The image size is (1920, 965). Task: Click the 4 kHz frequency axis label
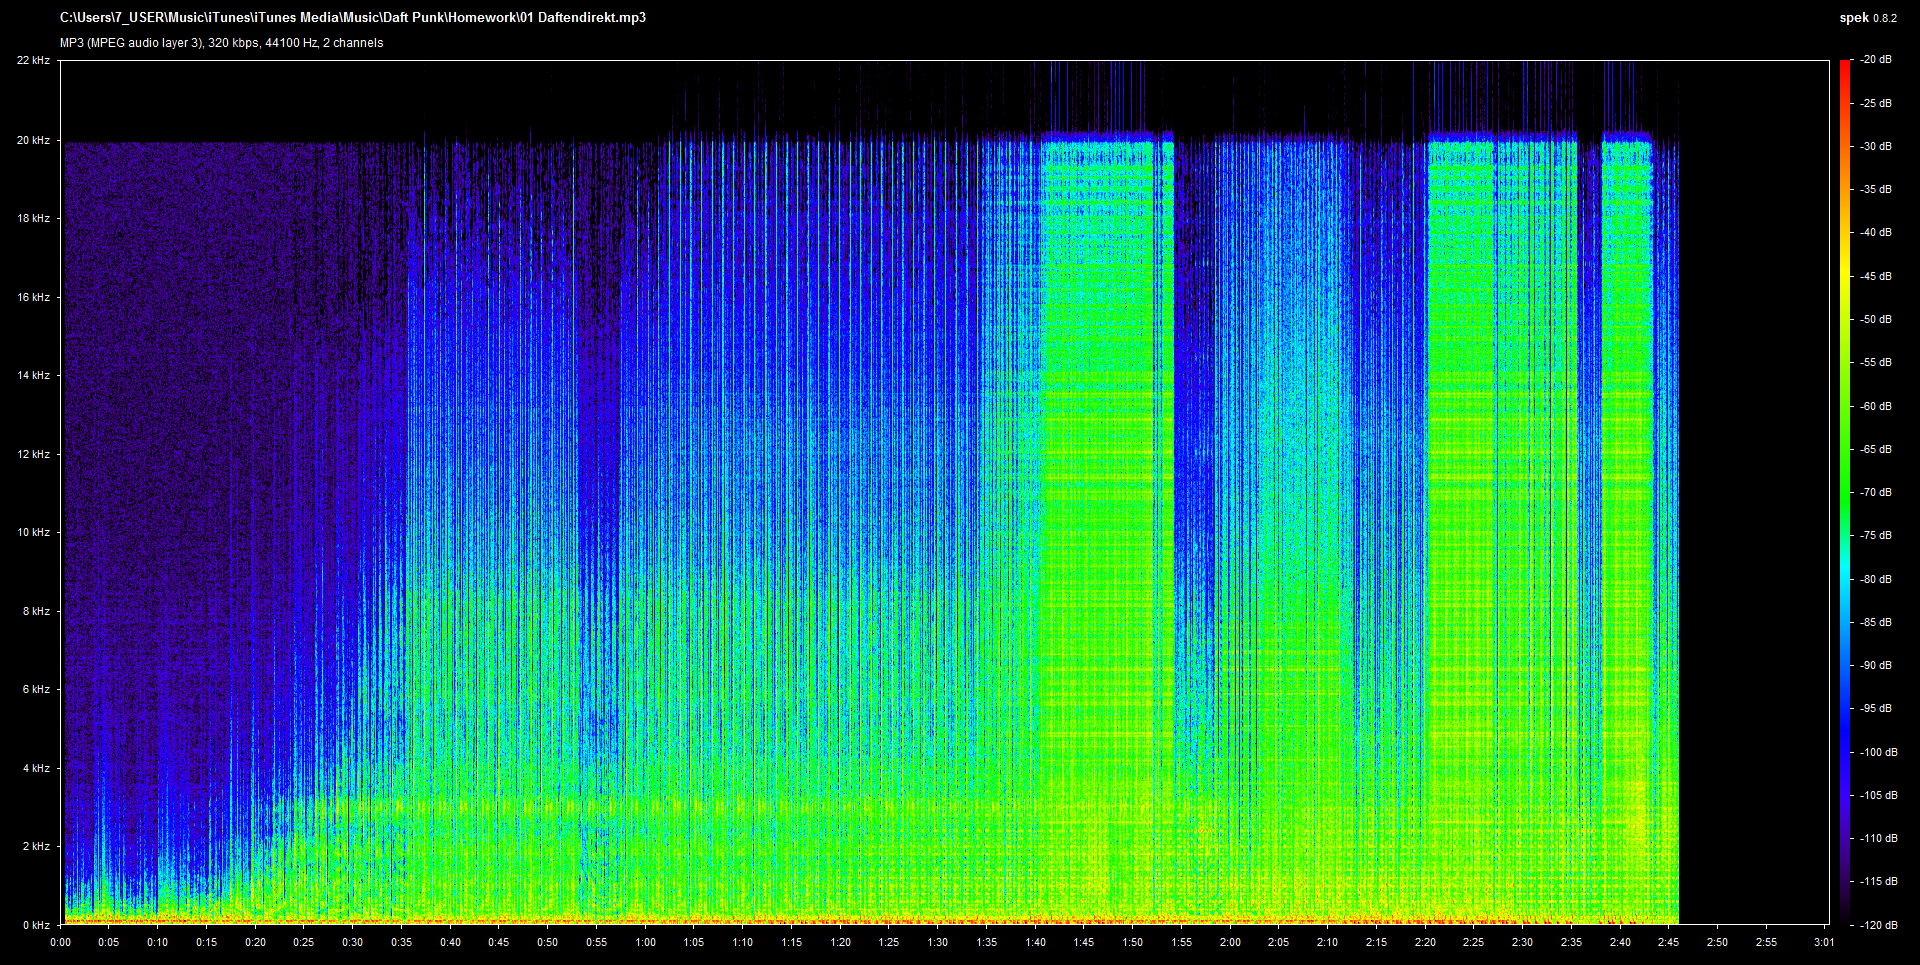coord(36,768)
